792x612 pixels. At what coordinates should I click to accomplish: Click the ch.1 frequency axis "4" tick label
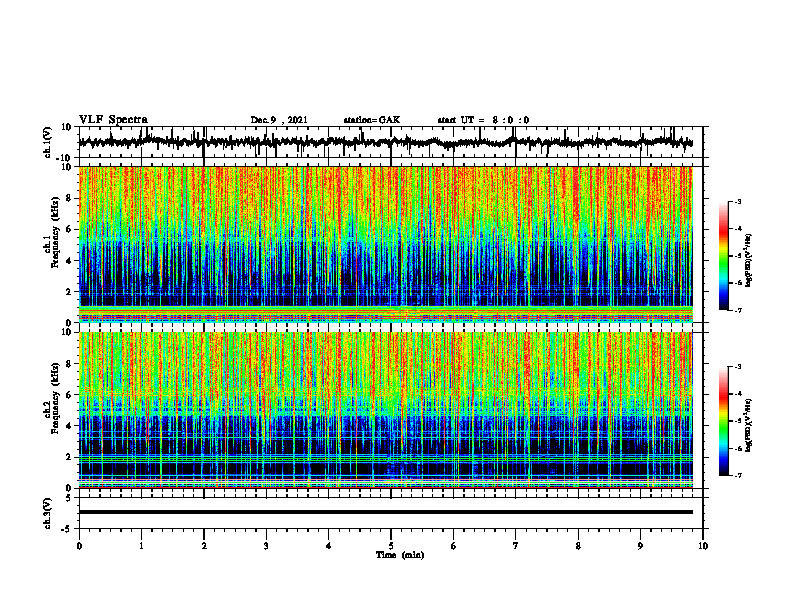pyautogui.click(x=70, y=261)
